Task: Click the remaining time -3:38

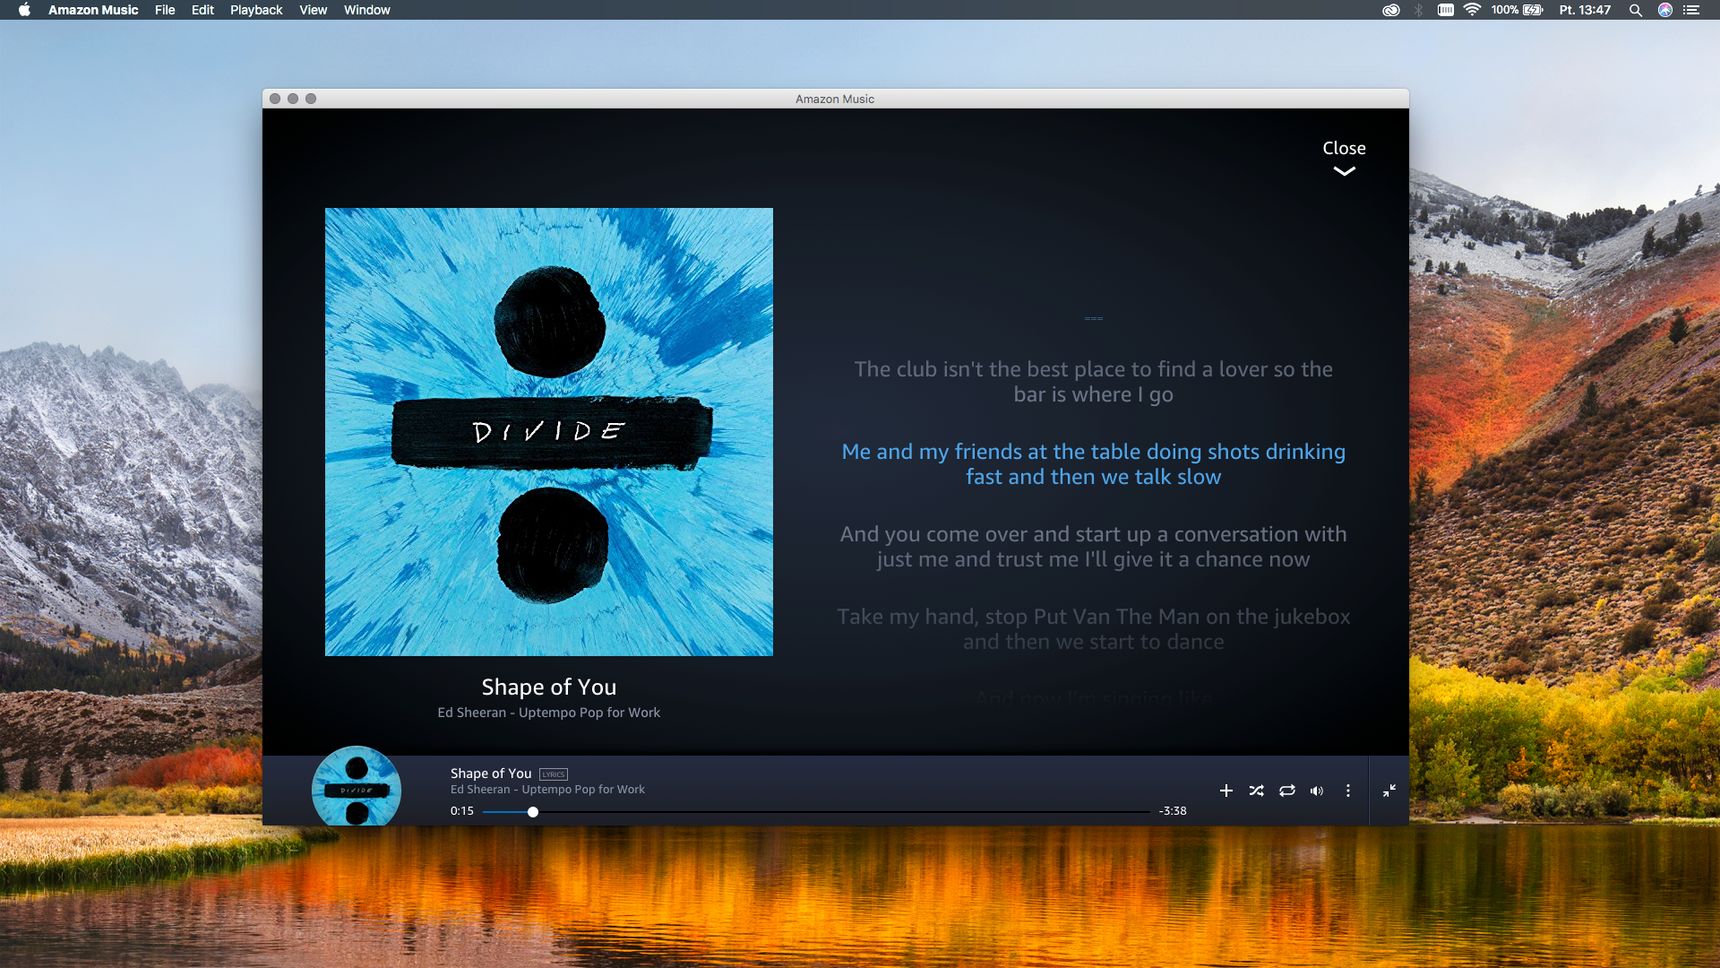Action: 1172,811
